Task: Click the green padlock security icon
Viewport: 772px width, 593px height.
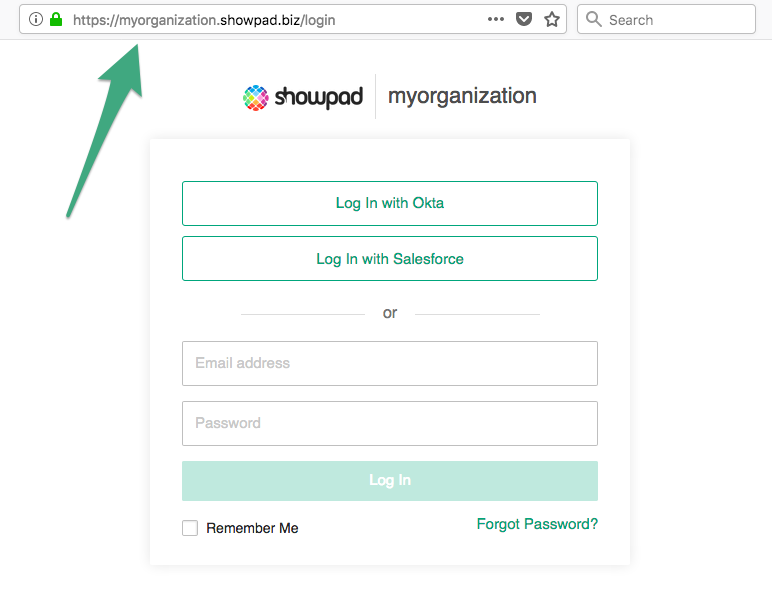Action: point(56,19)
